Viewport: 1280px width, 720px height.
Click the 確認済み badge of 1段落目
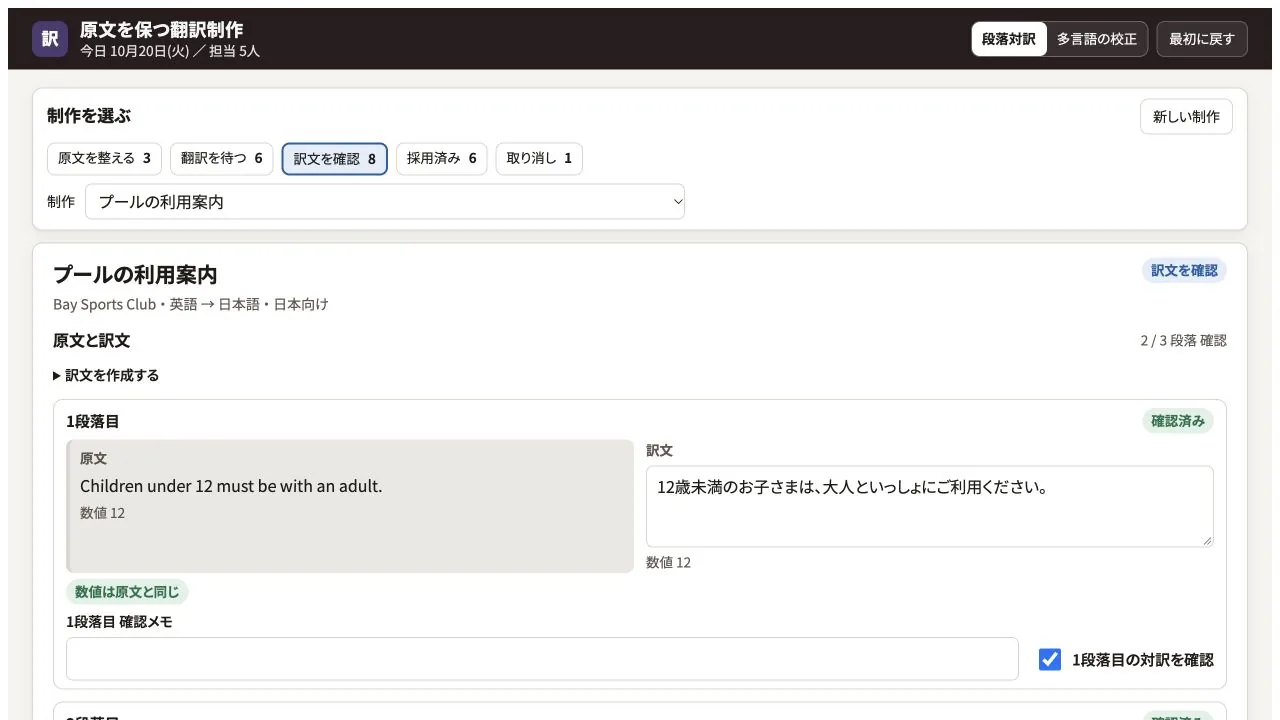(1178, 421)
